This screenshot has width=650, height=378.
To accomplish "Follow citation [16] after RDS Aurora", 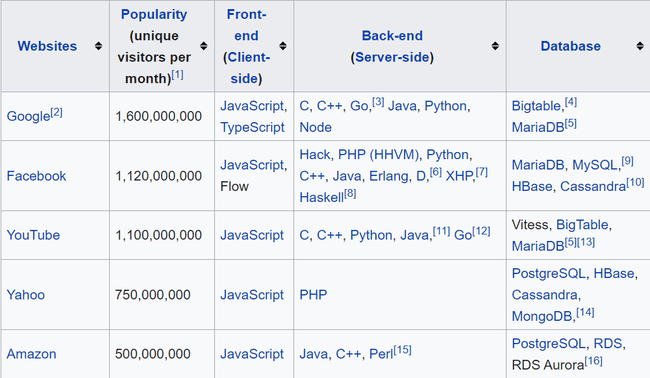I will pos(594,361).
